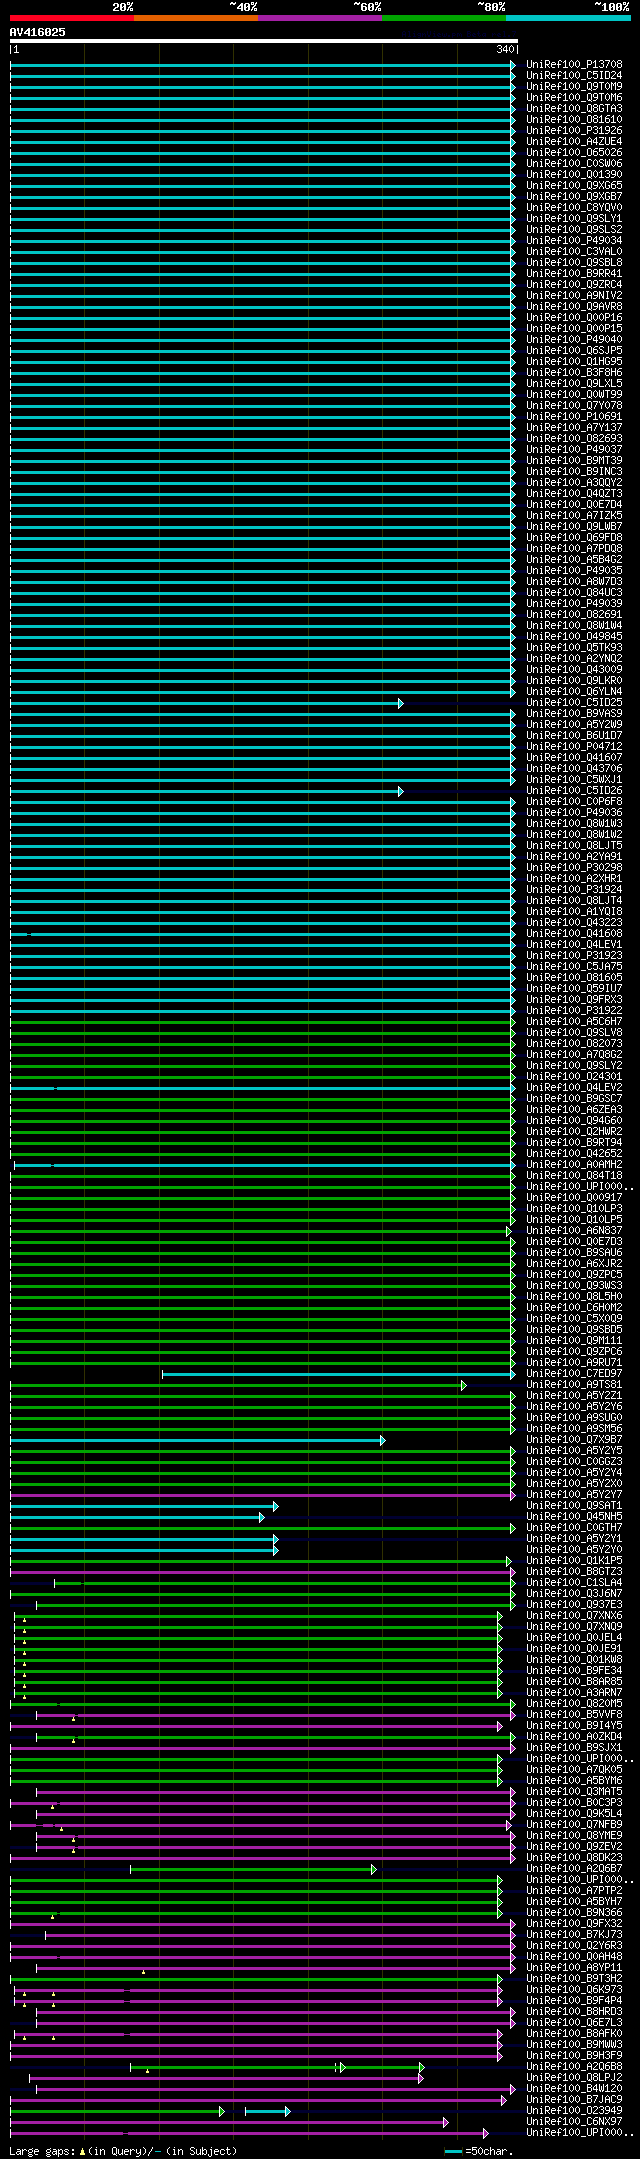The width and height of the screenshot is (640, 2159).
Task: Select label UniRef100_C7ED97
Action: pos(574,1373)
